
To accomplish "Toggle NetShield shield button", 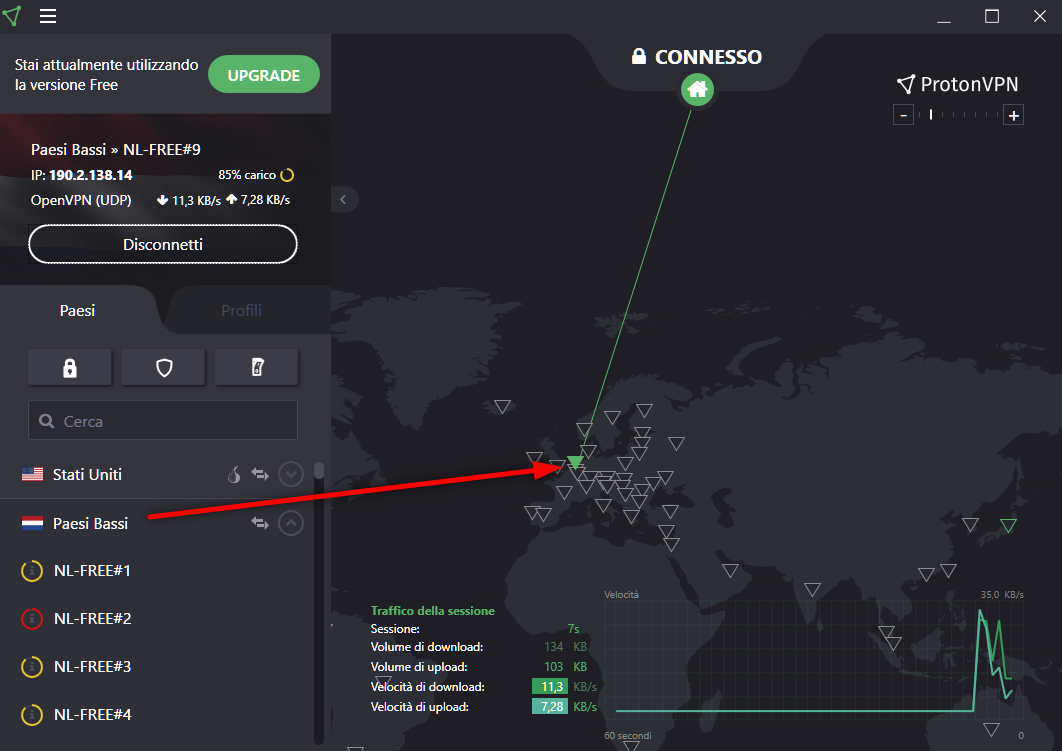I will tap(164, 367).
